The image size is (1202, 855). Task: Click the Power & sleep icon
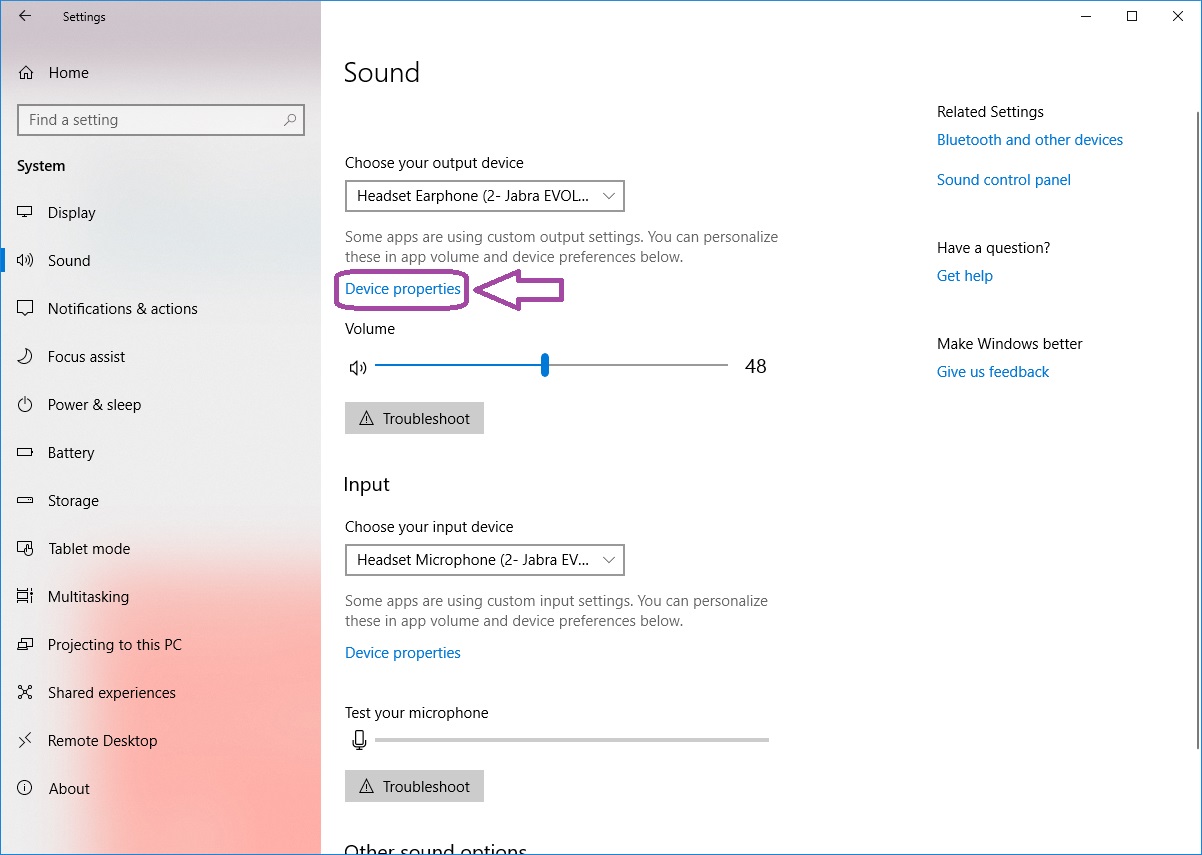tap(26, 405)
